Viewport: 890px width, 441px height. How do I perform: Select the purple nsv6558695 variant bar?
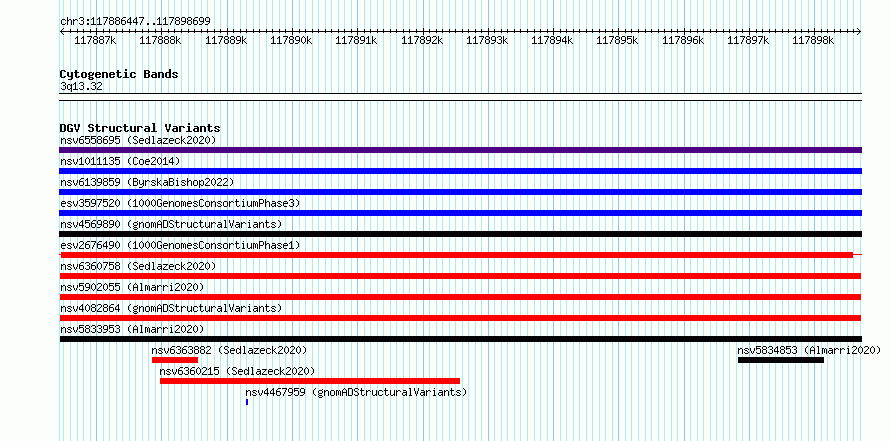coord(461,150)
